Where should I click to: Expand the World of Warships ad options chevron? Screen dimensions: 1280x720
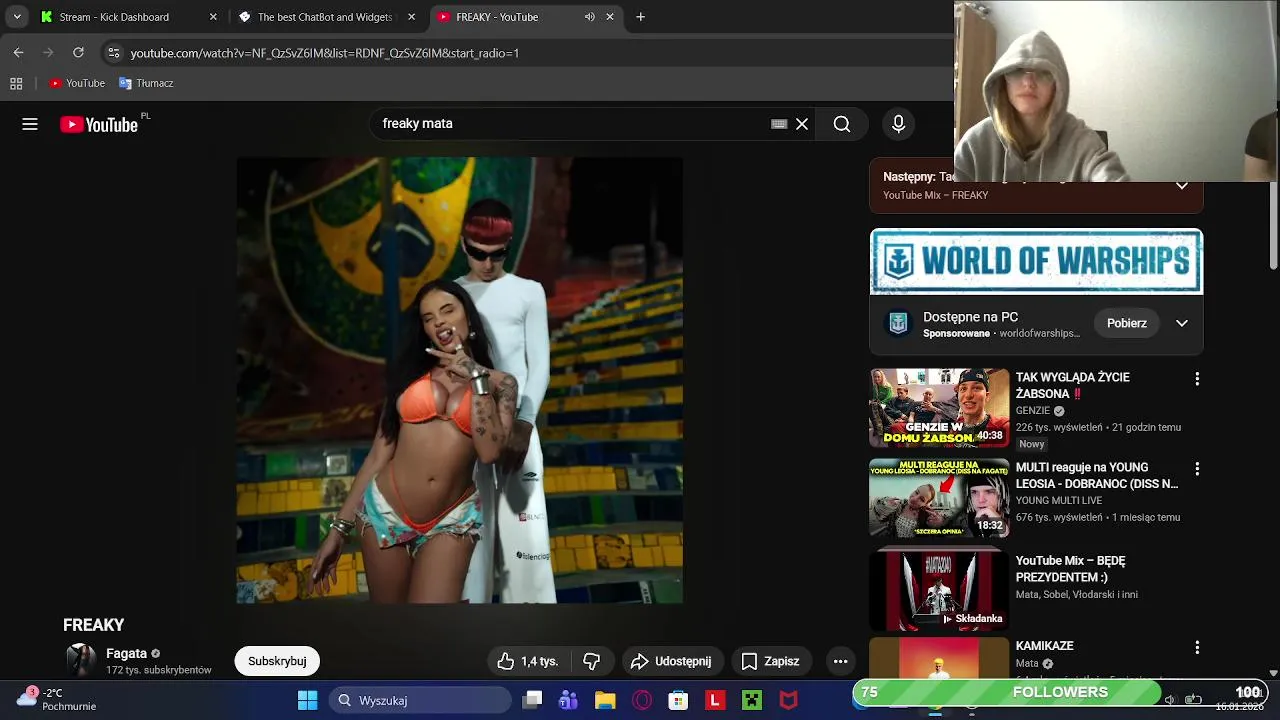(x=1182, y=323)
